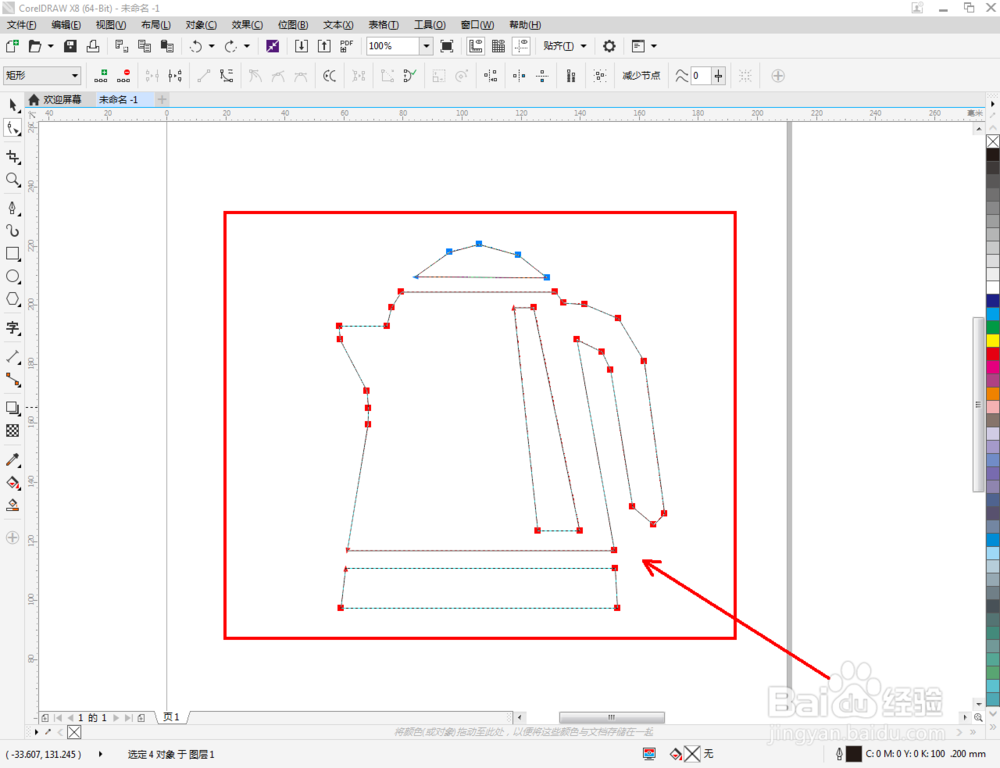
Task: Open the 对象(C) menu
Action: click(x=201, y=25)
